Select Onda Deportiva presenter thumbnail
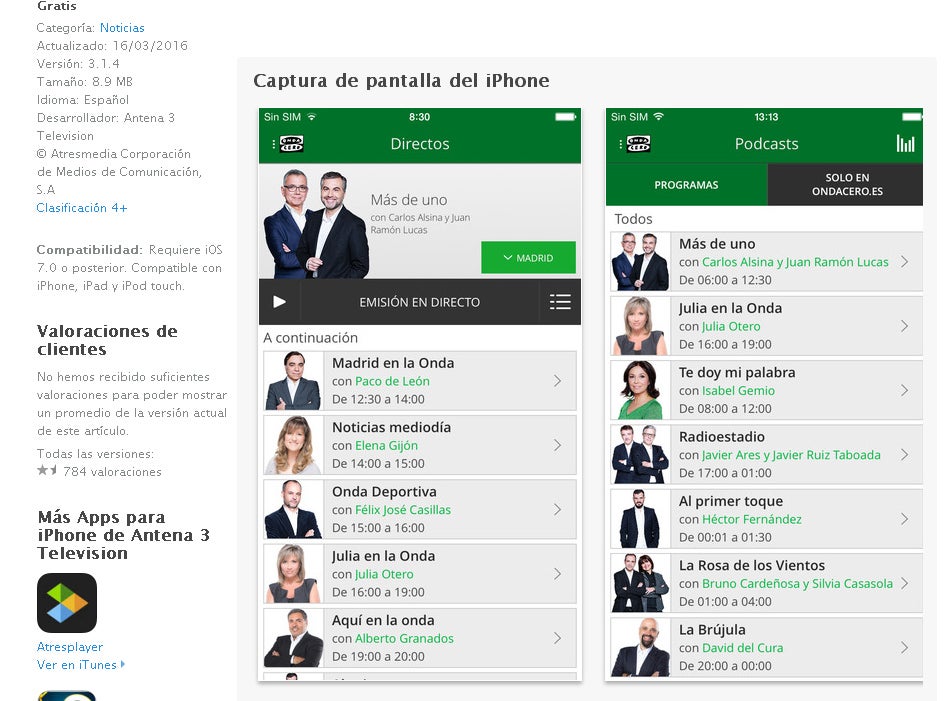The image size is (949, 701). tap(294, 509)
